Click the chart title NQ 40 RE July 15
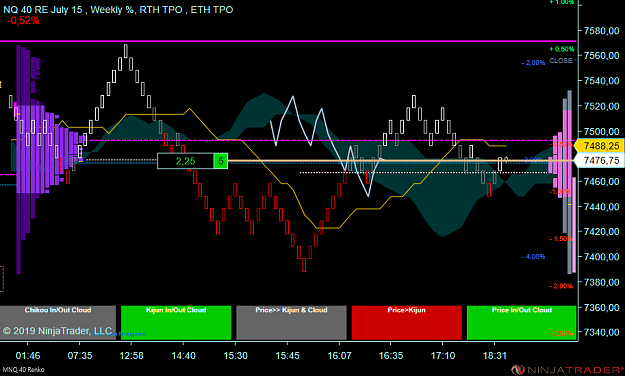Viewport: 625px width, 376px height. [x=43, y=10]
